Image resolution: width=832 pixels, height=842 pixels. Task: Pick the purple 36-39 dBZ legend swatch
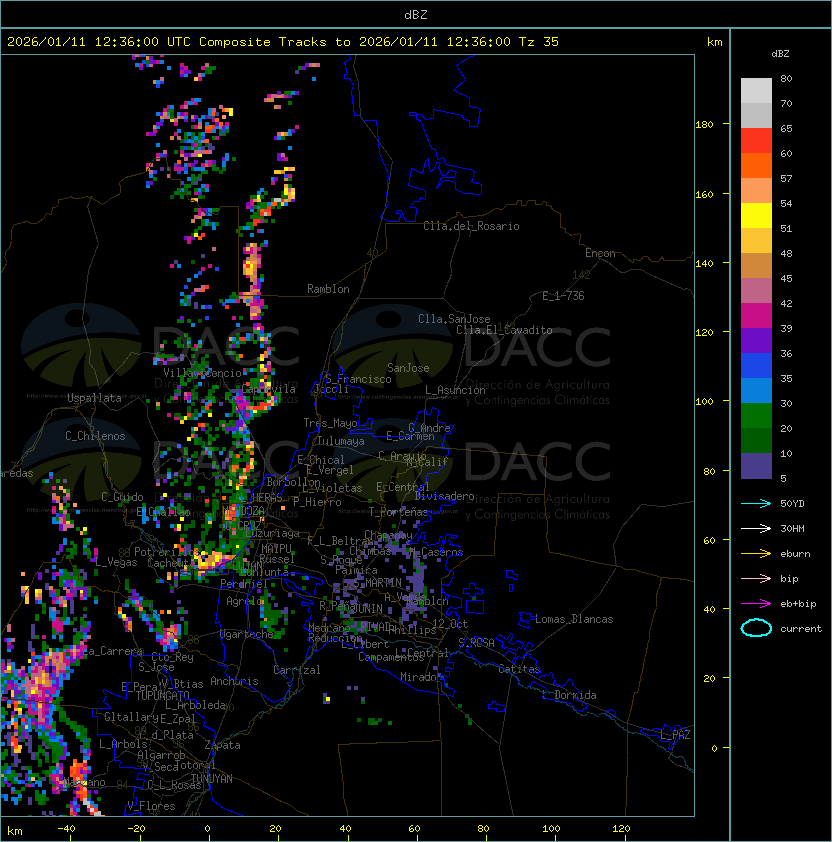pos(756,340)
